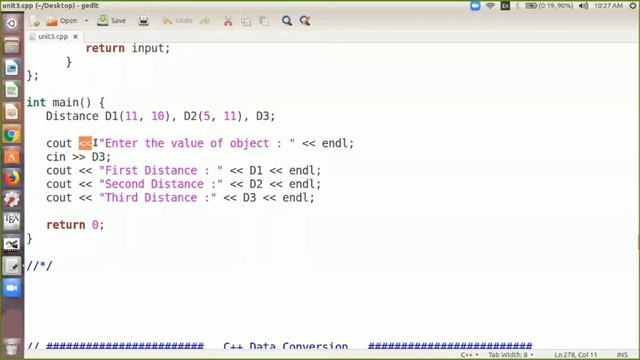640x360 pixels.
Task: Place cursor on the "cin >> D3;" line
Action: 78,157
